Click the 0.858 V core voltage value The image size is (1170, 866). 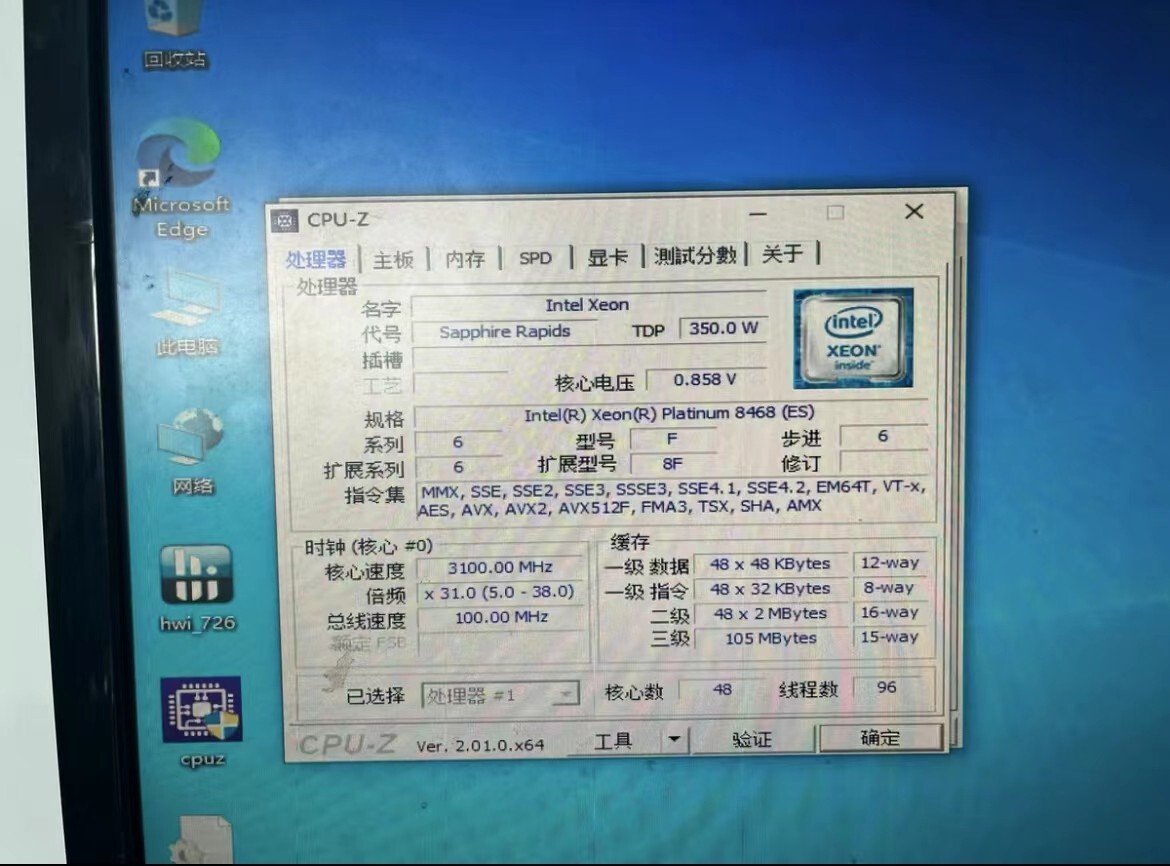705,380
